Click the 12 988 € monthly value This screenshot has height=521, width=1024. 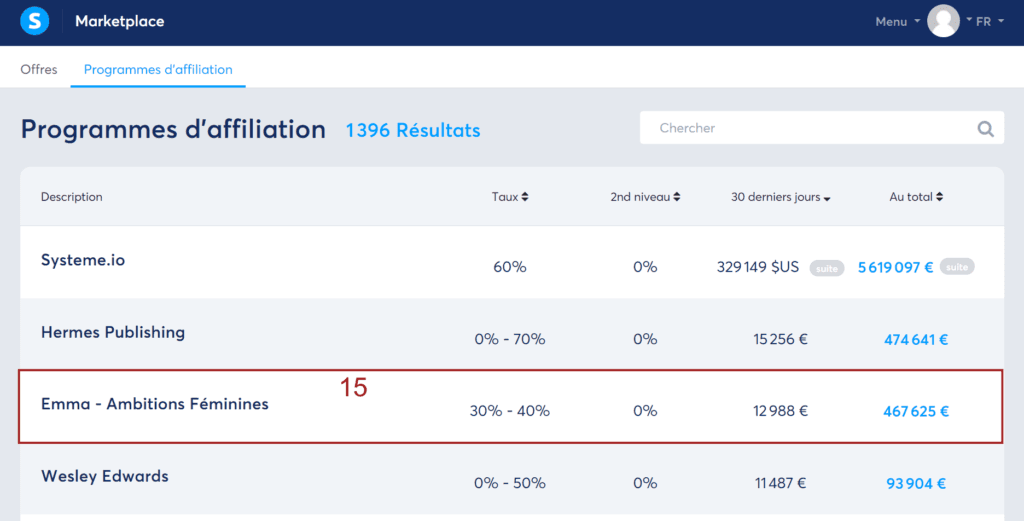coord(780,411)
